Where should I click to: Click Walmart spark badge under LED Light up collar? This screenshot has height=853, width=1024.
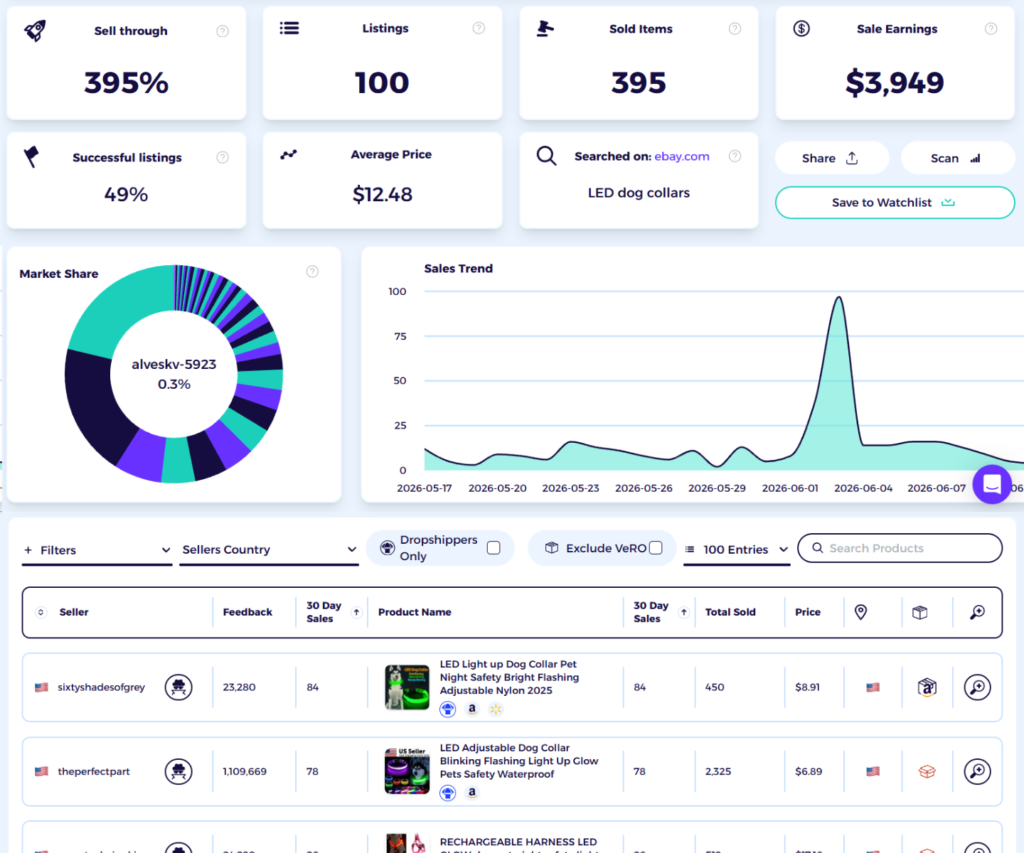(x=496, y=709)
